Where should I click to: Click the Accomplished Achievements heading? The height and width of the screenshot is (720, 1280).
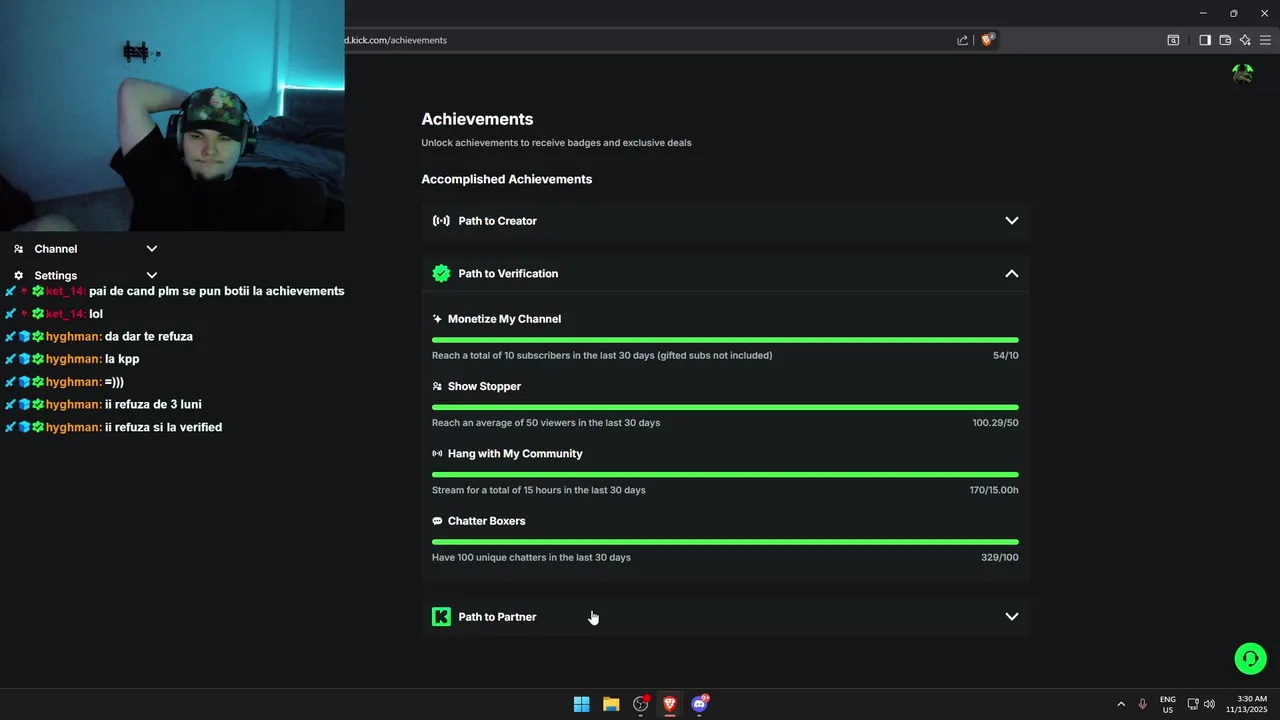tap(507, 179)
